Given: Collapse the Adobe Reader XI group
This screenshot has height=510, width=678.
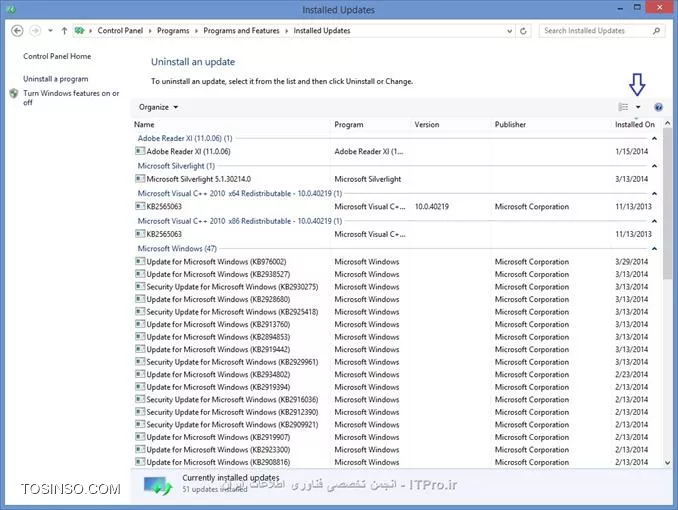Looking at the screenshot, I should click(x=654, y=138).
